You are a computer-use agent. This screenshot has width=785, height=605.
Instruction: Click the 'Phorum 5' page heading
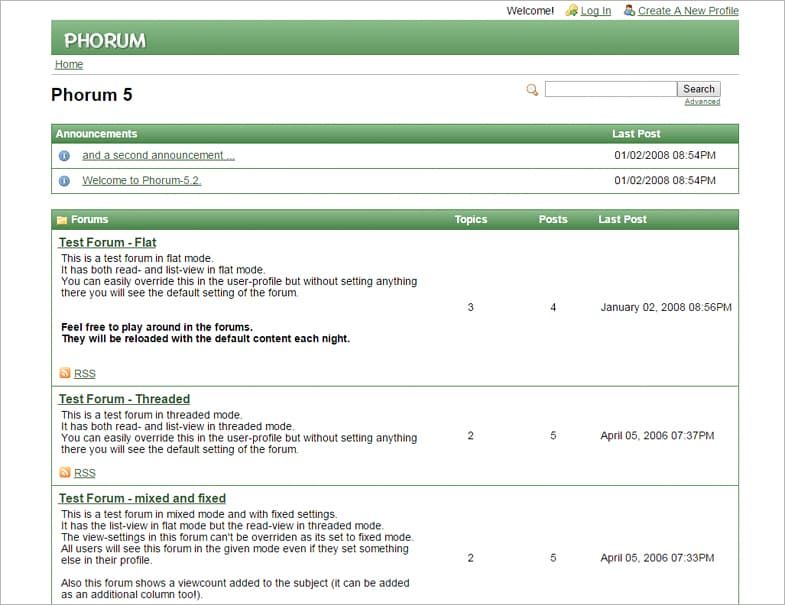[92, 95]
